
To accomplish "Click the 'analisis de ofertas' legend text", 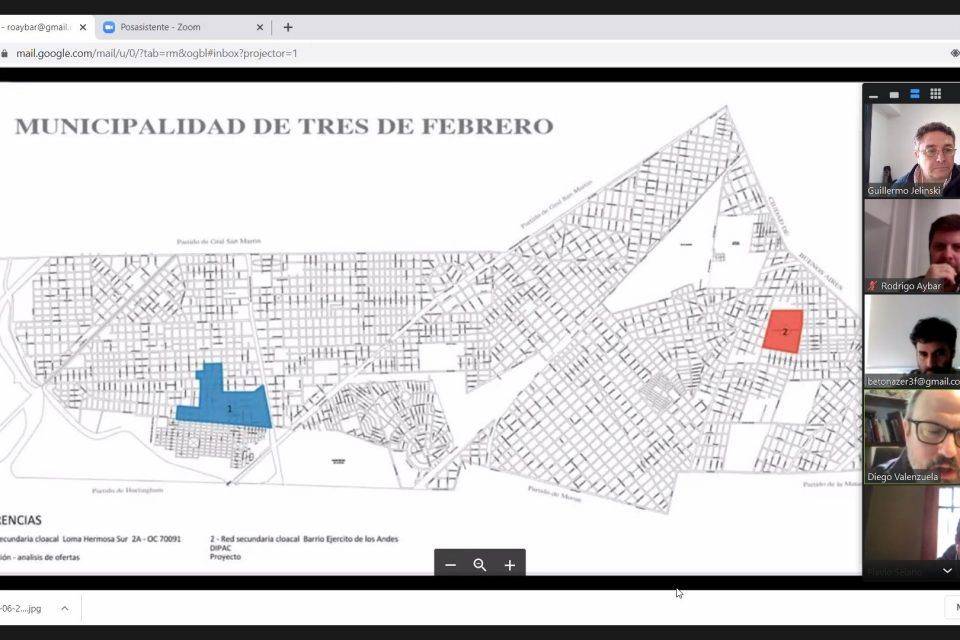I will pos(49,557).
